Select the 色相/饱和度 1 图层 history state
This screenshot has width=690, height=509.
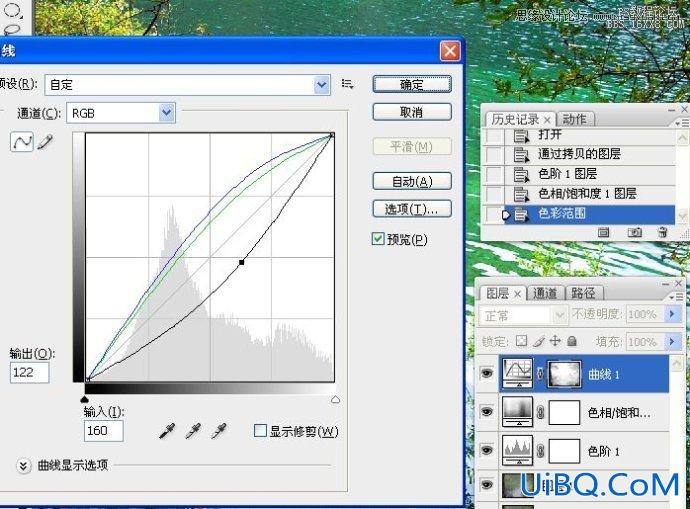pyautogui.click(x=589, y=194)
